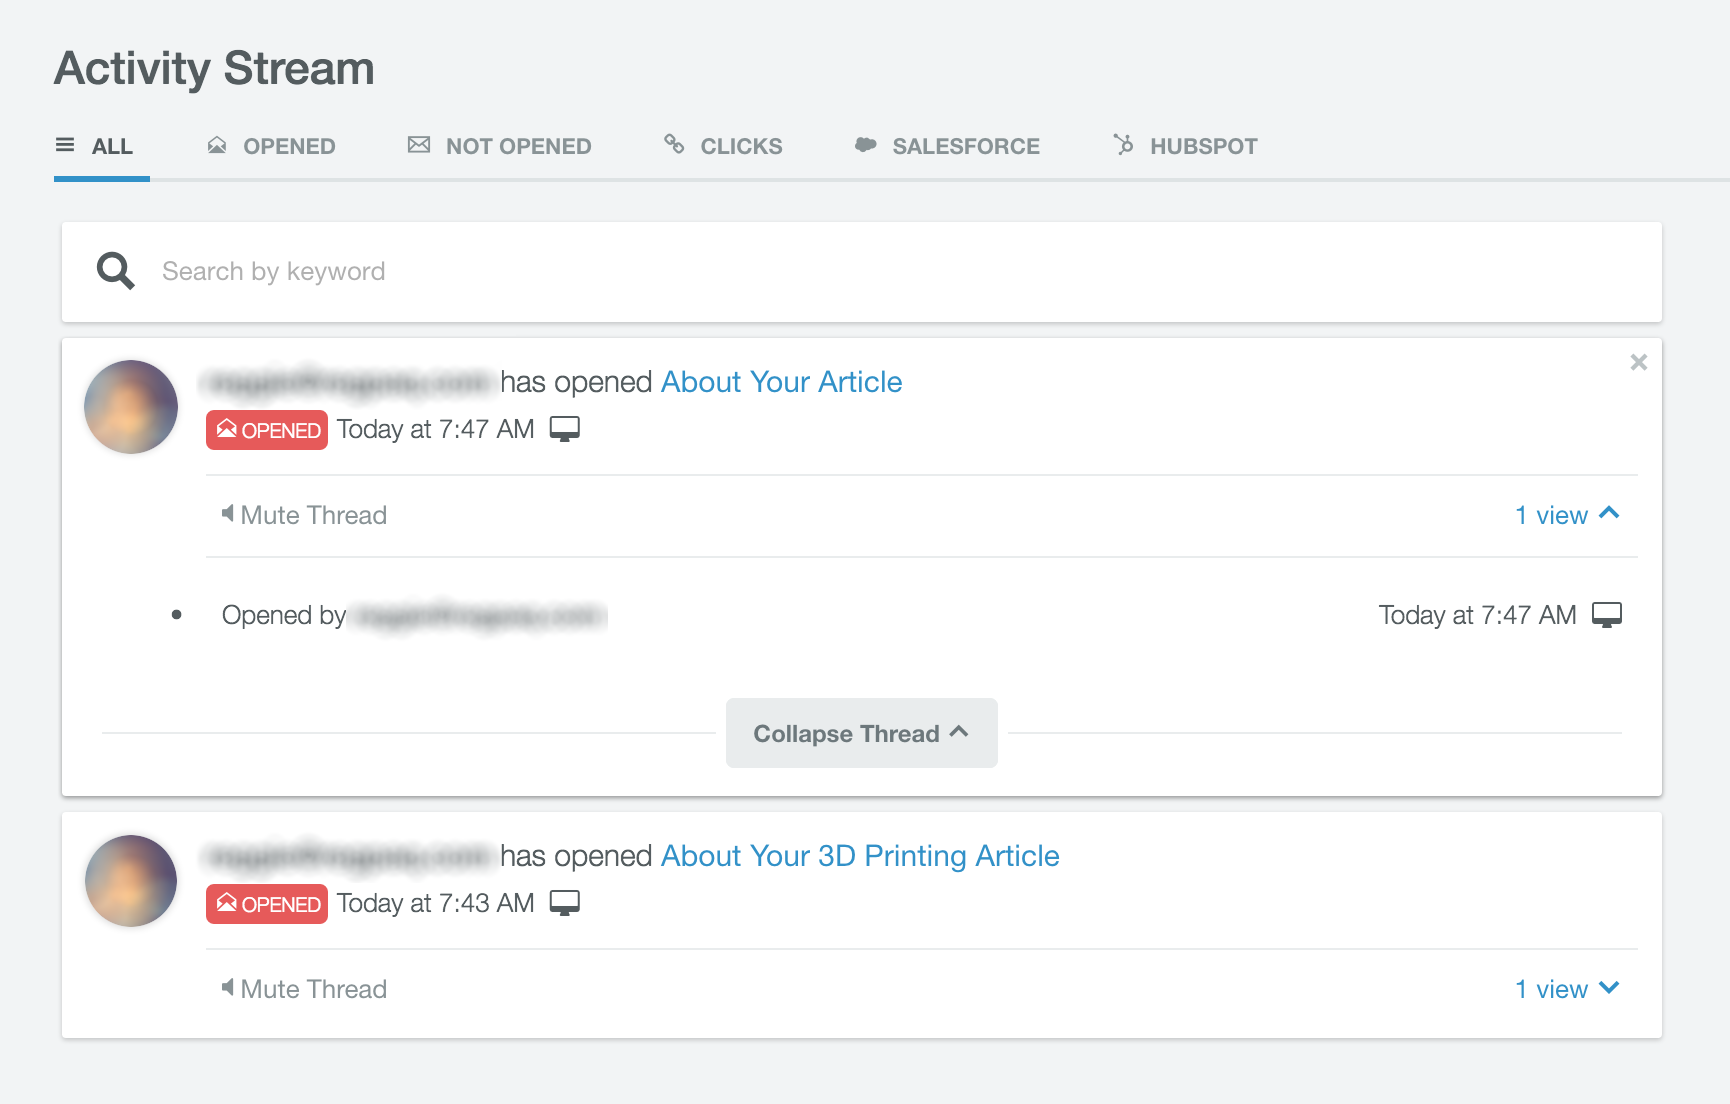Click desktop device icon beside 7:43 AM OPENED badge
This screenshot has width=1730, height=1104.
click(565, 903)
